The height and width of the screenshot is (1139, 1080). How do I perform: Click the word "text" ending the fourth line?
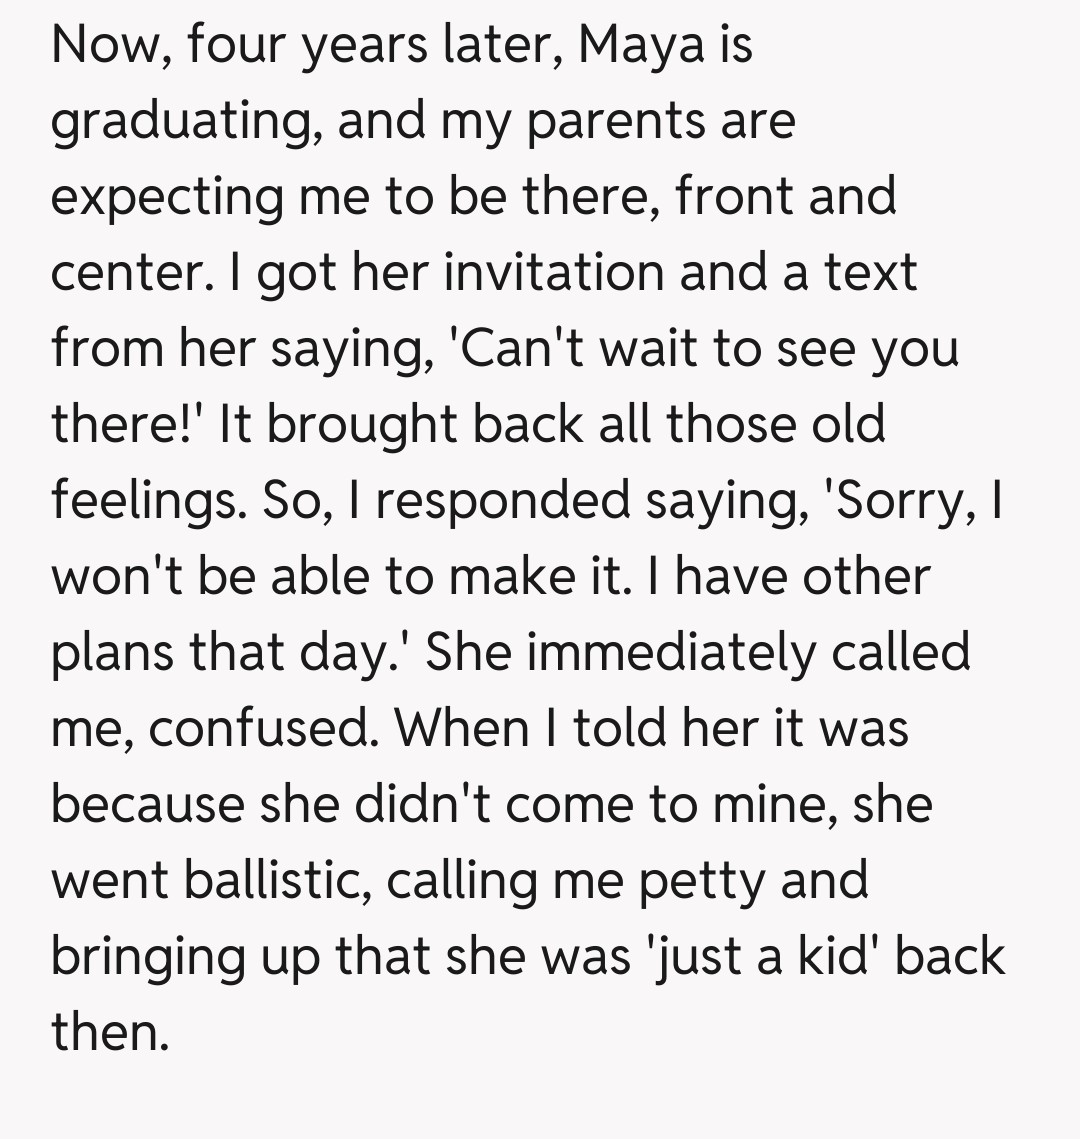[869, 272]
